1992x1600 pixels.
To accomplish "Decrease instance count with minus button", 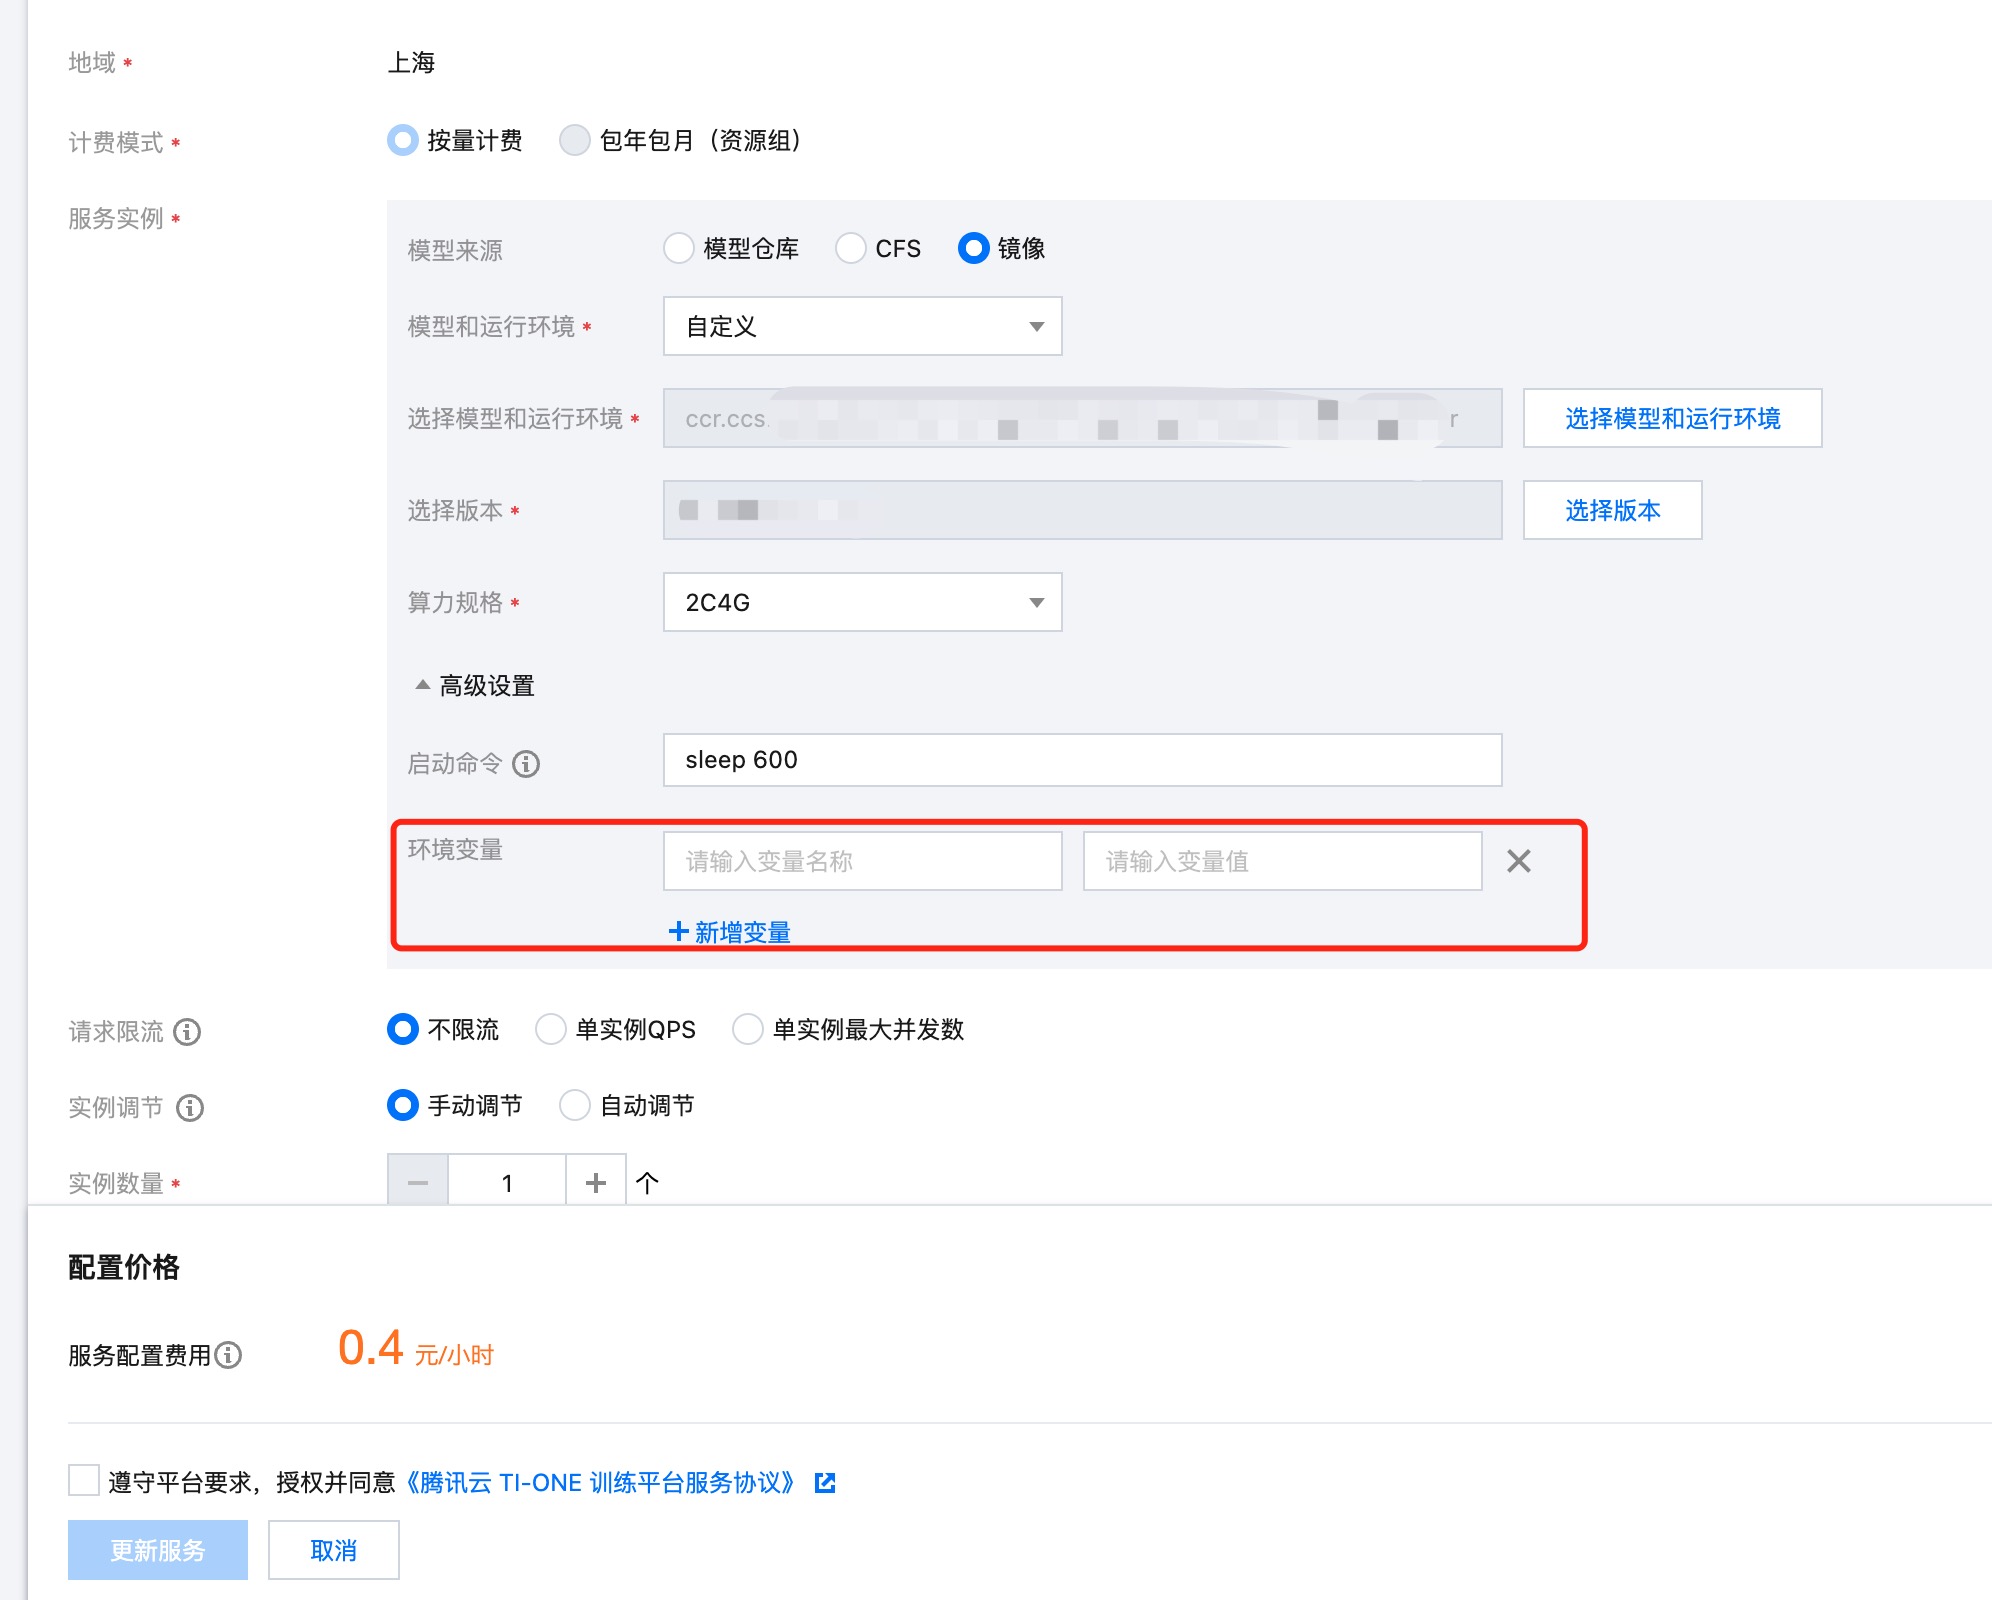I will click(418, 1183).
